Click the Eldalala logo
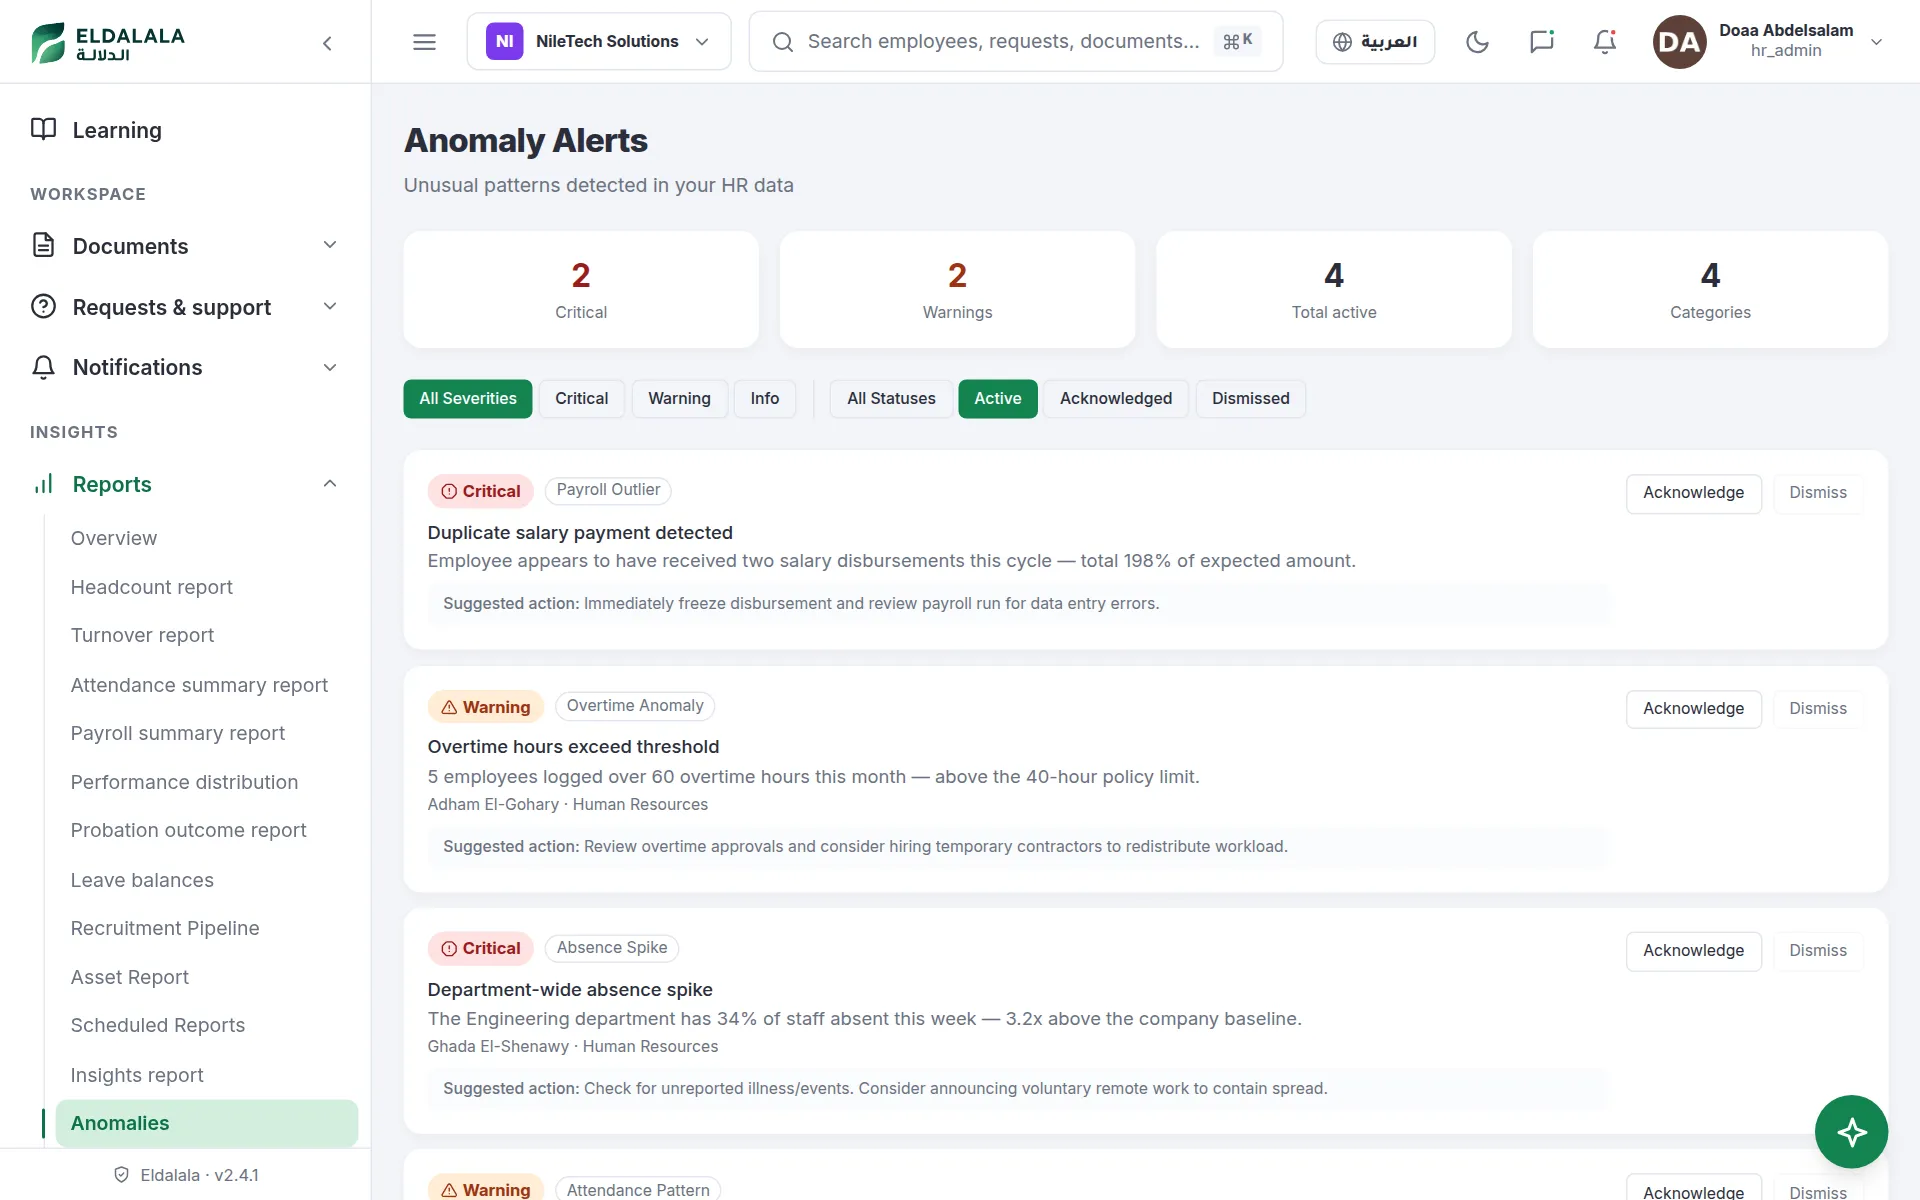 point(108,42)
